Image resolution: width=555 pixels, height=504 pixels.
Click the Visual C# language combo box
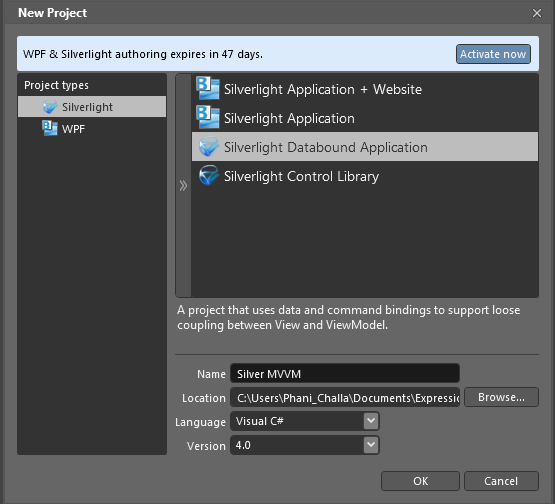[305, 421]
